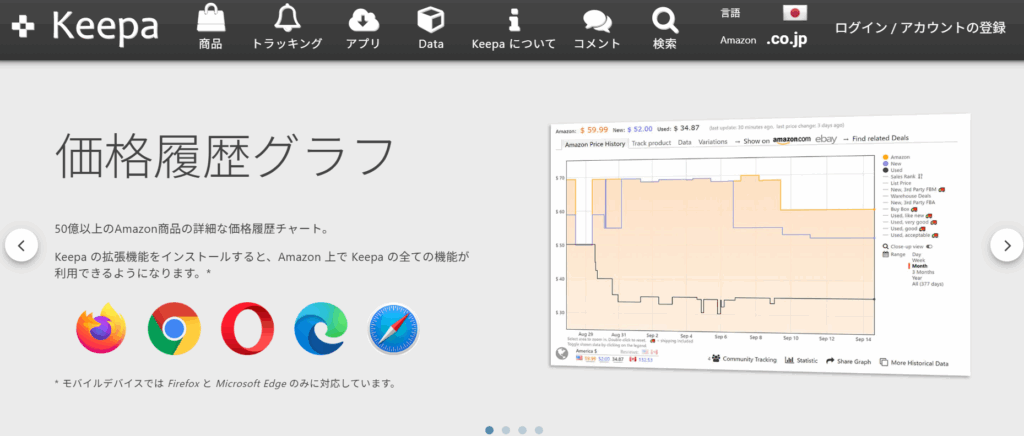
Task: Click the Microsoft Edge browser icon
Action: point(320,327)
